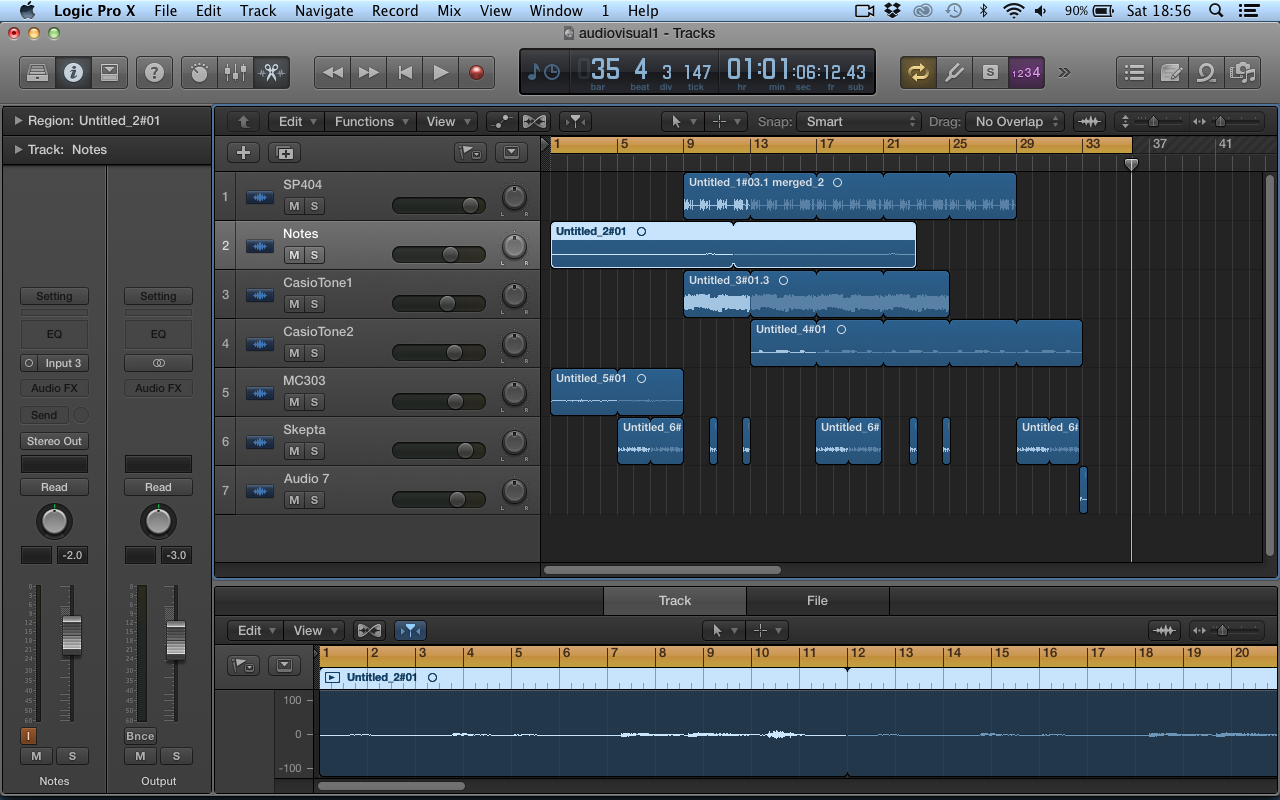Show the Toolbar panel icon
Image resolution: width=1280 pixels, height=800 pixels.
pos(109,72)
